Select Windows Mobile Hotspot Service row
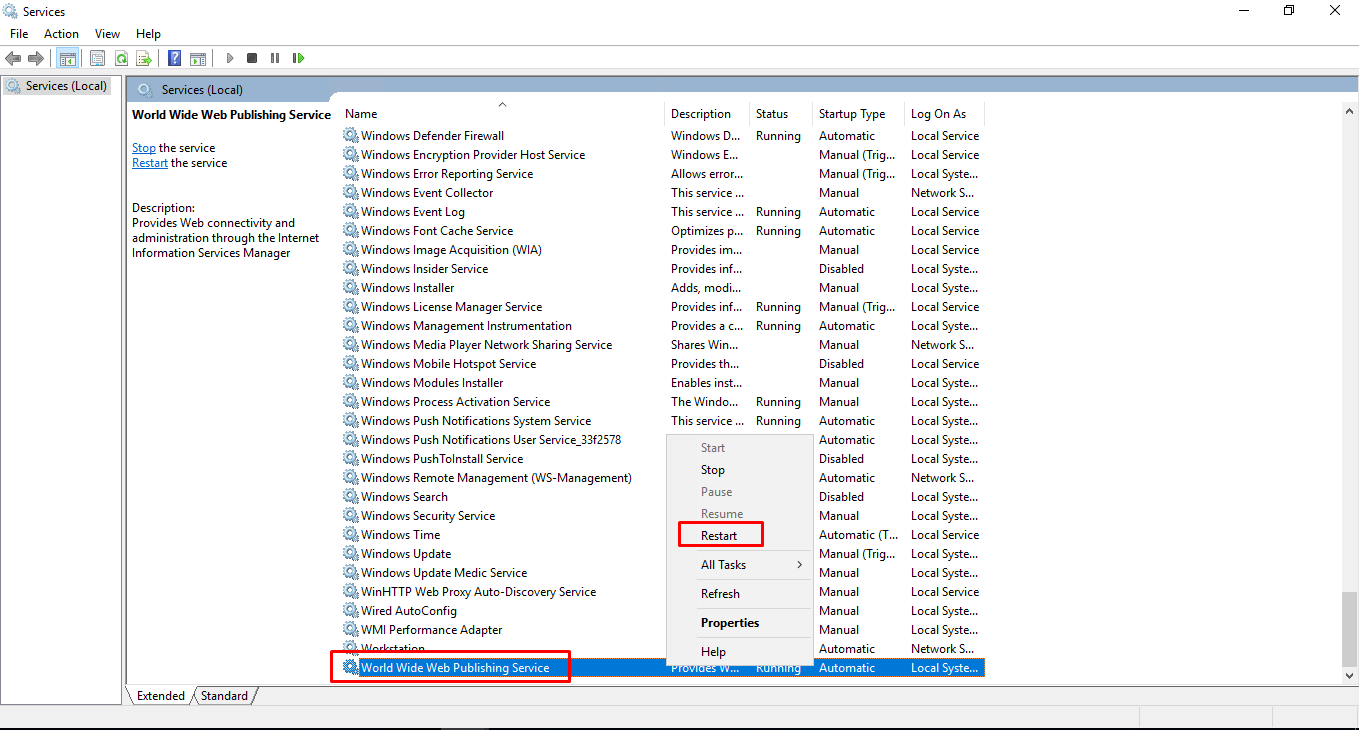 (662, 364)
